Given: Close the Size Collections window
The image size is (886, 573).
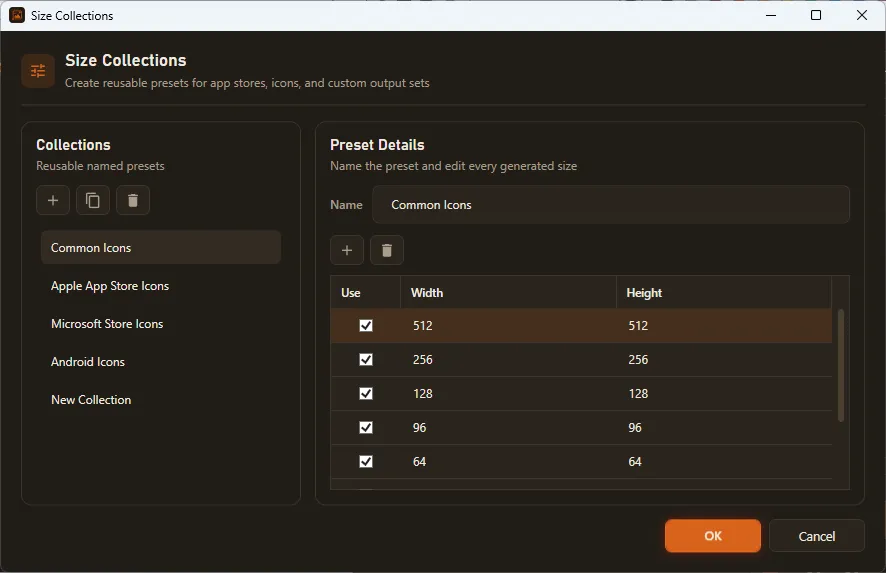Looking at the screenshot, I should pyautogui.click(x=862, y=15).
